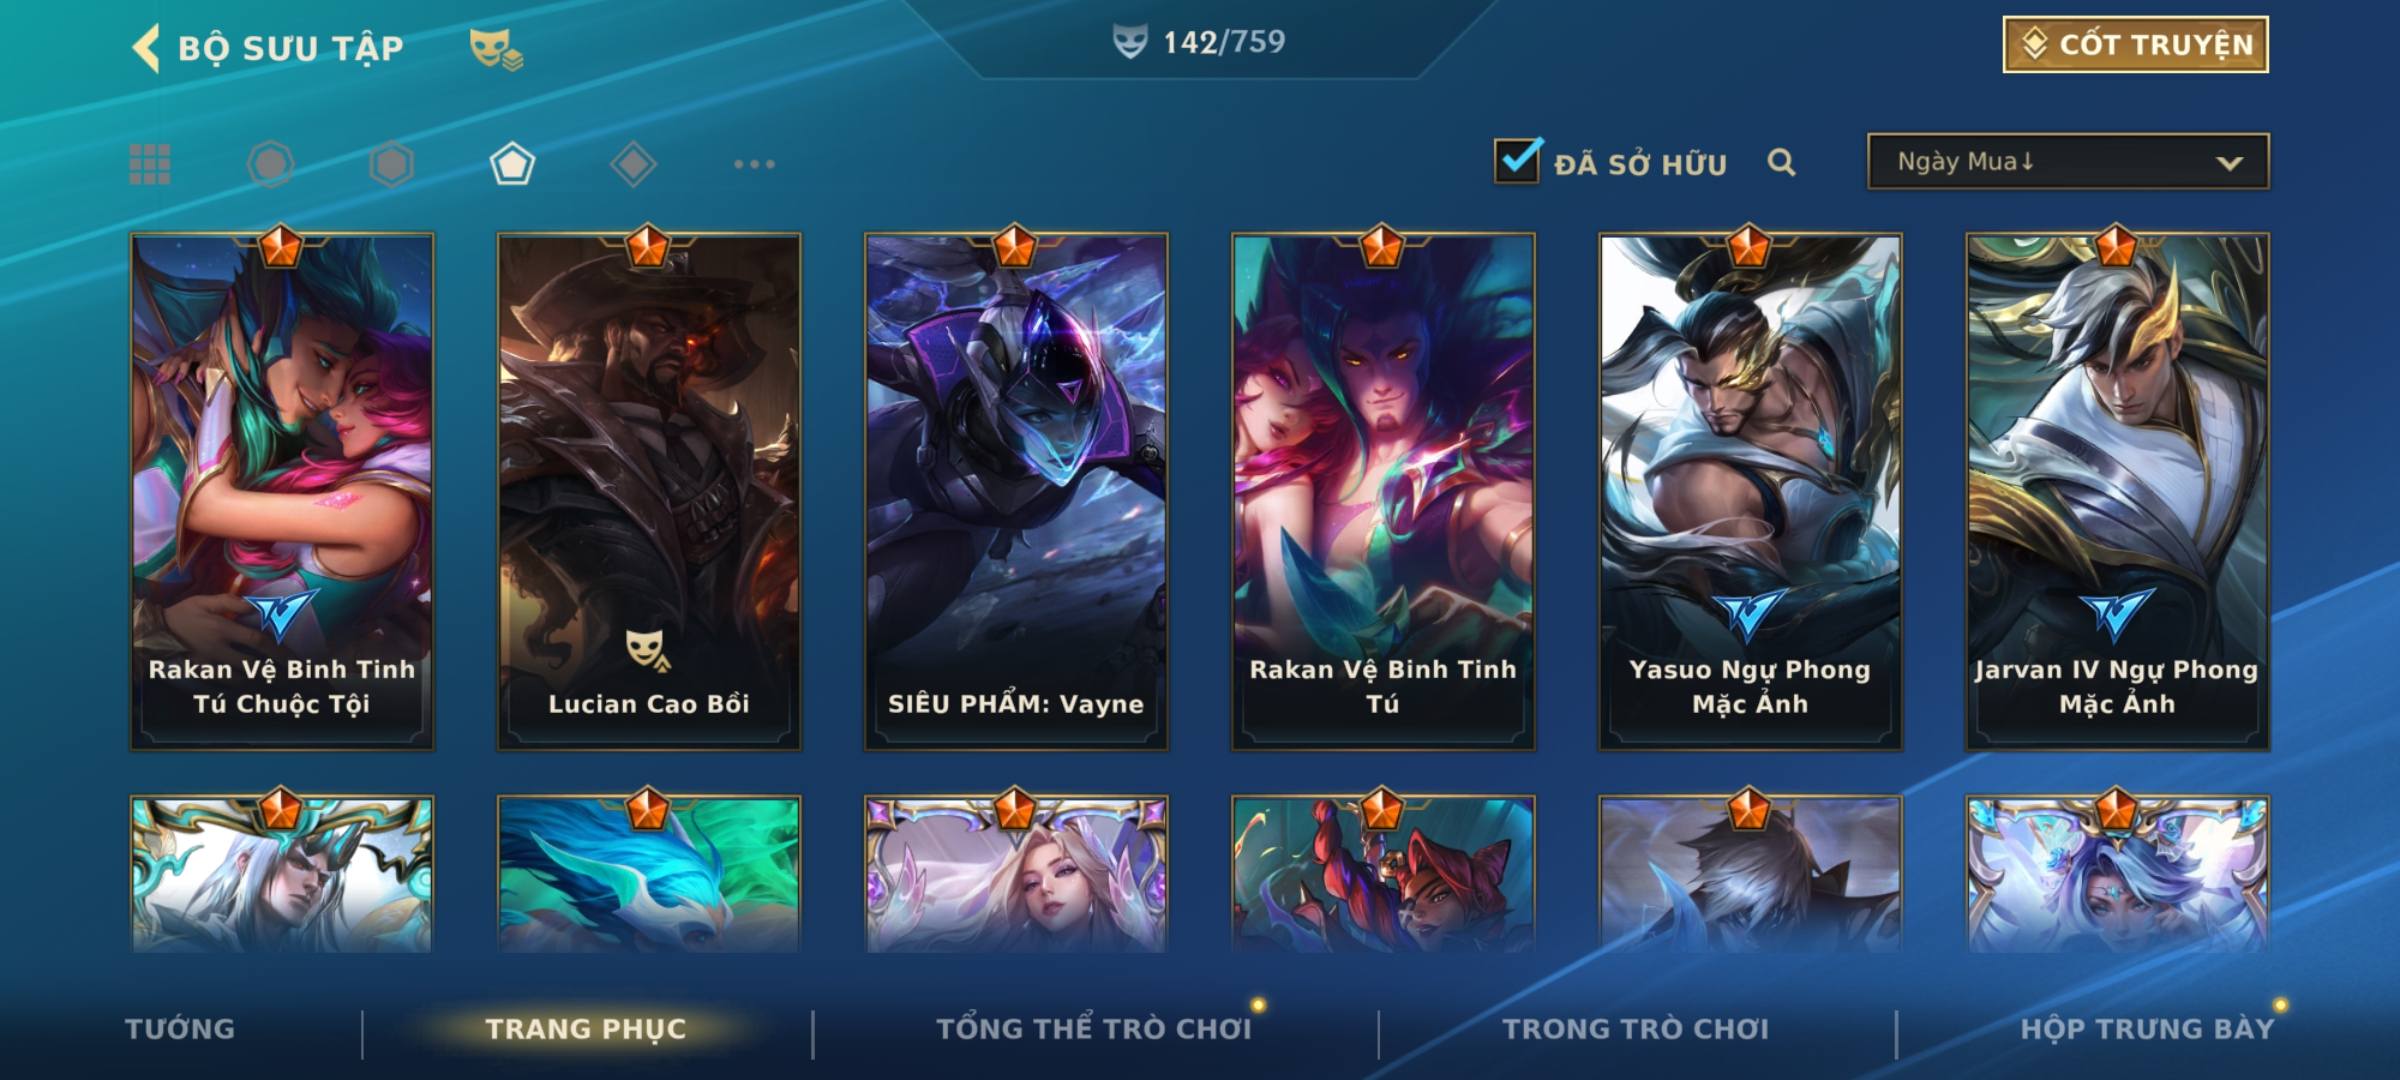Uncheck the Đã Sở Hữu checkbox
Screen dimensions: 2400x1080
[x=1517, y=160]
